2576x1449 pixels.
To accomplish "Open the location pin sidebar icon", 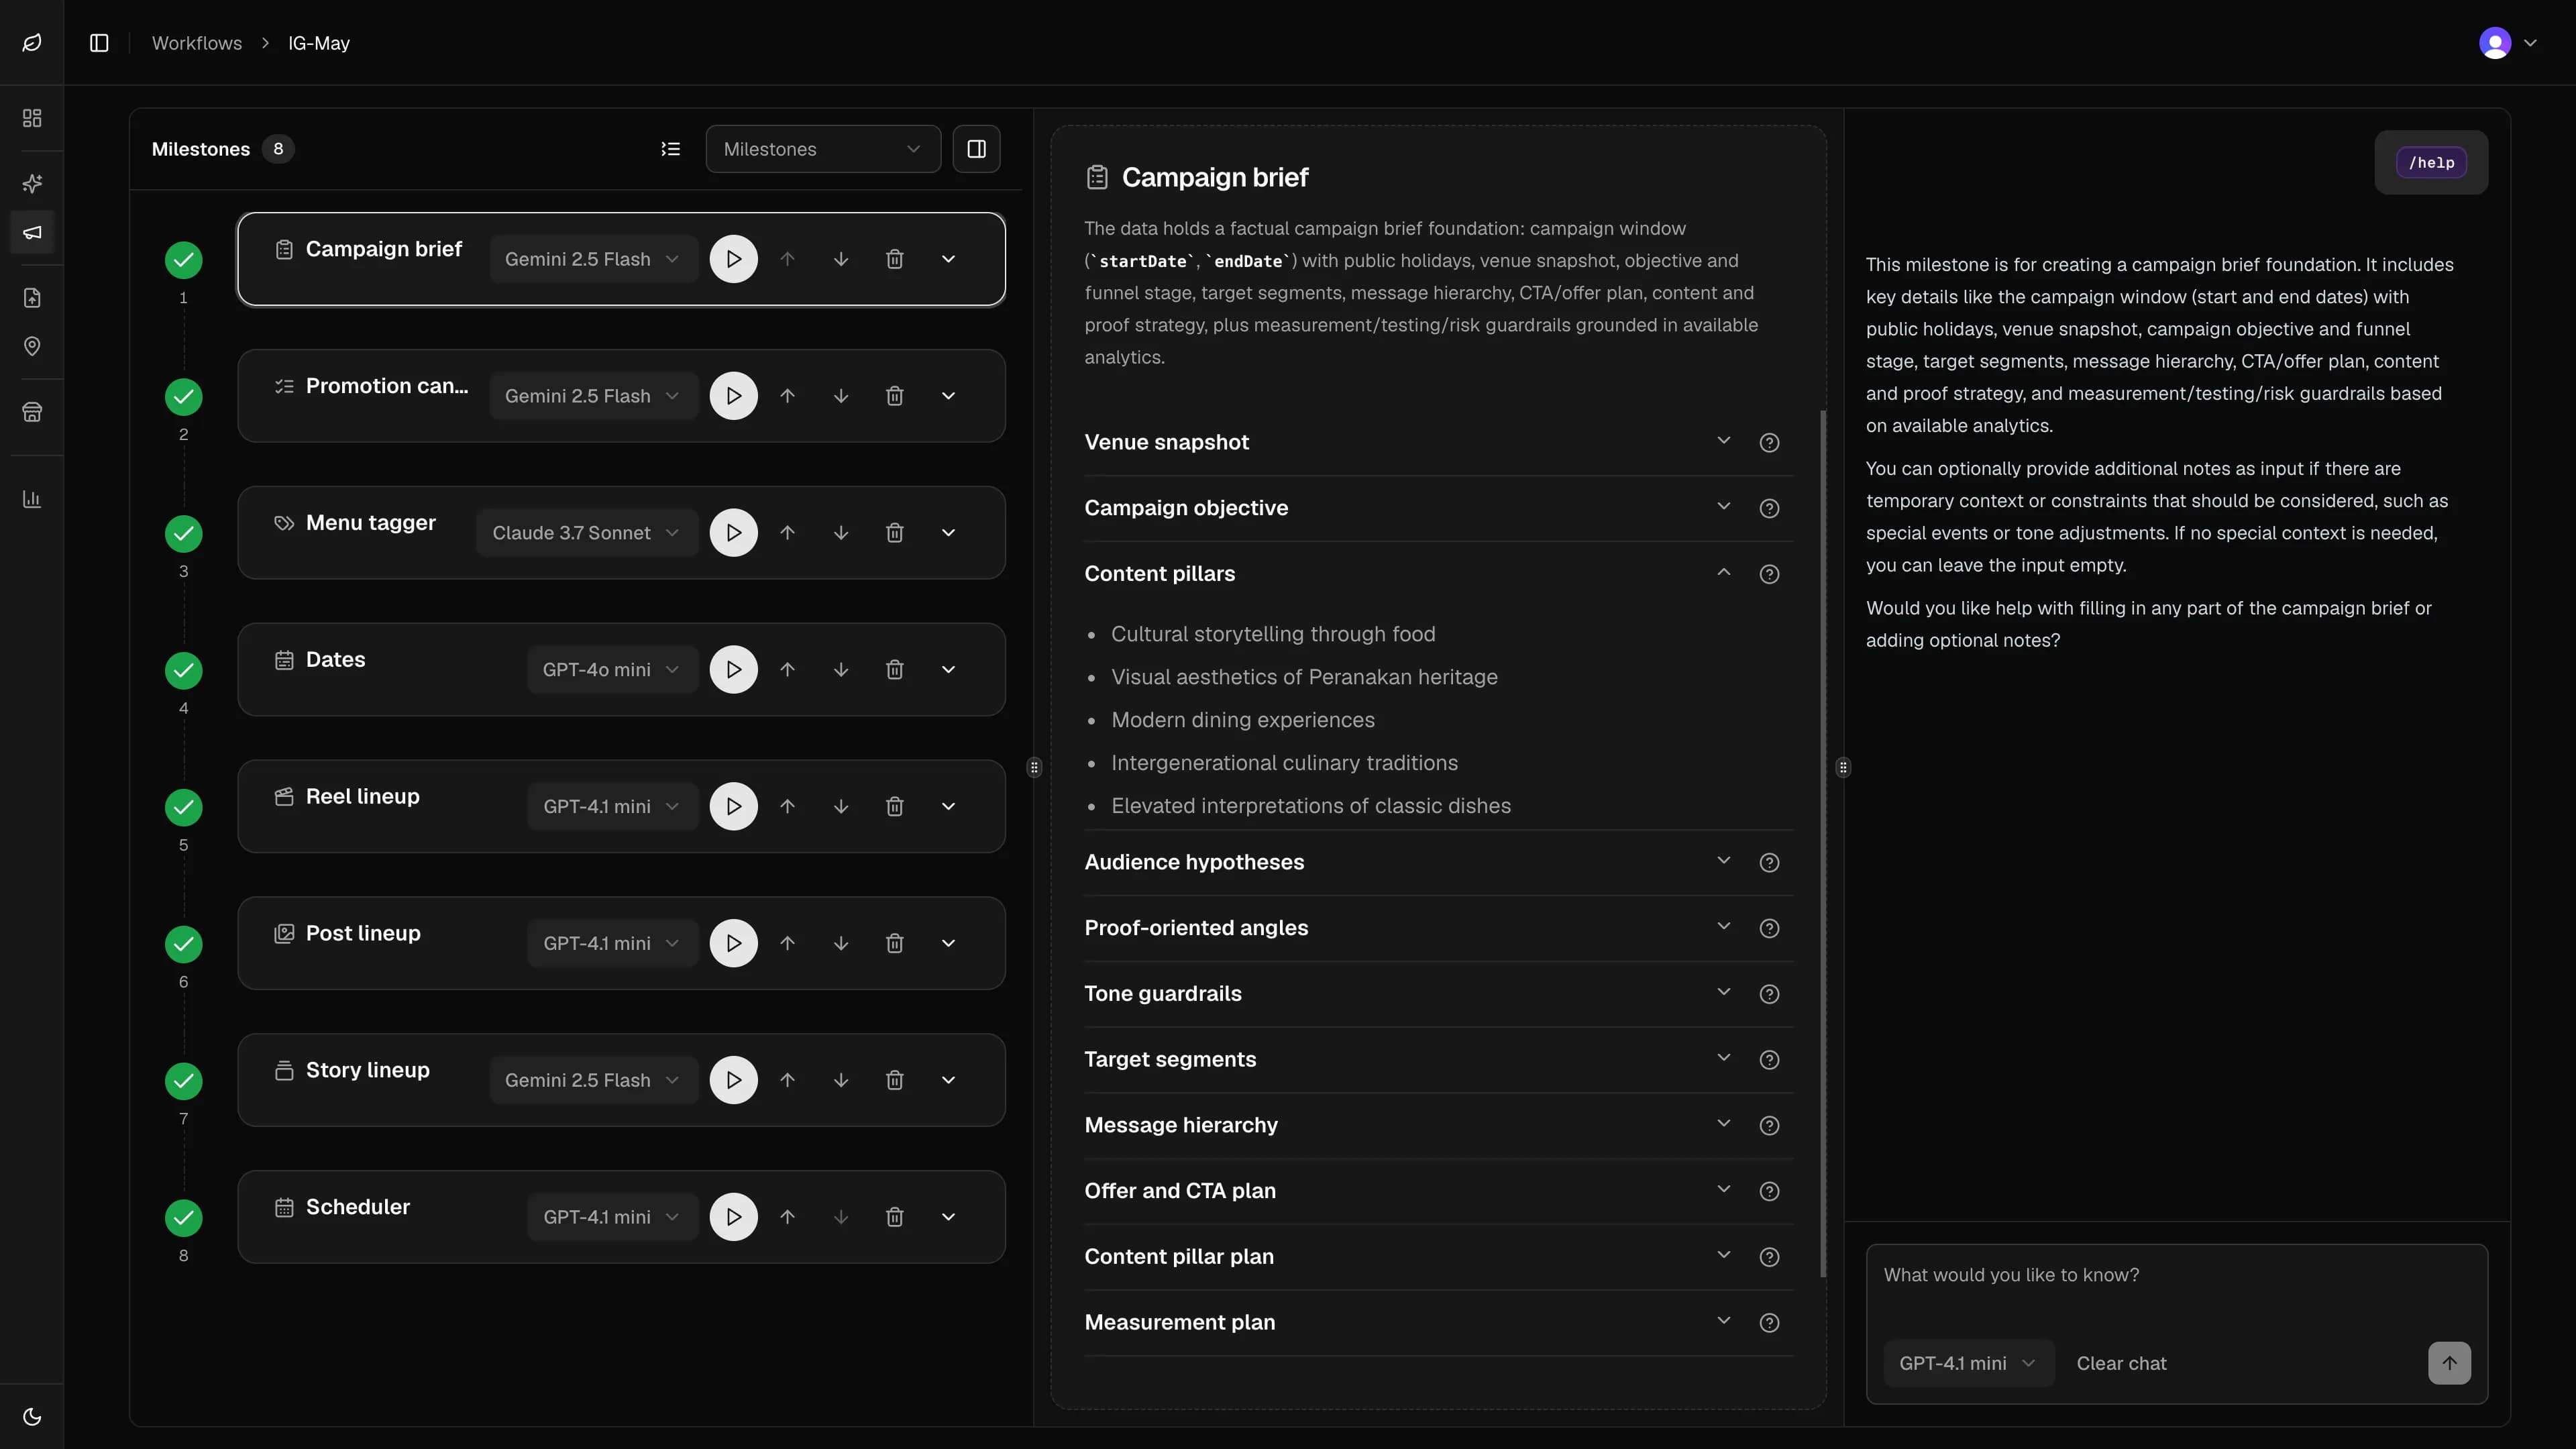I will [32, 346].
